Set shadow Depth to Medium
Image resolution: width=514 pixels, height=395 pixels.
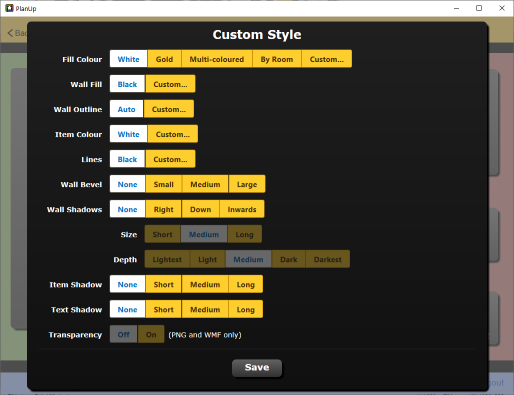(x=248, y=259)
